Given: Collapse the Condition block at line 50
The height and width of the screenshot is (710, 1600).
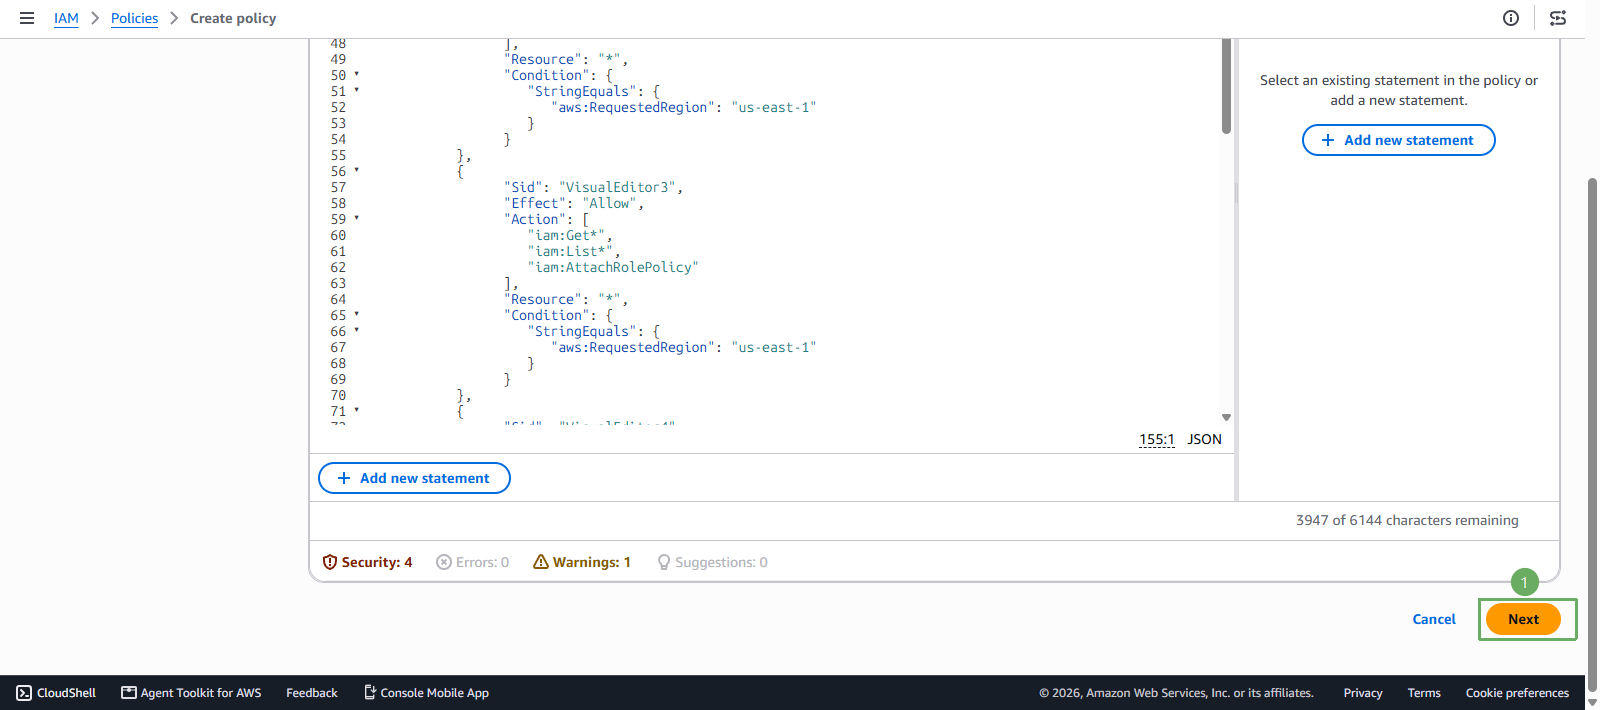Looking at the screenshot, I should pos(357,74).
